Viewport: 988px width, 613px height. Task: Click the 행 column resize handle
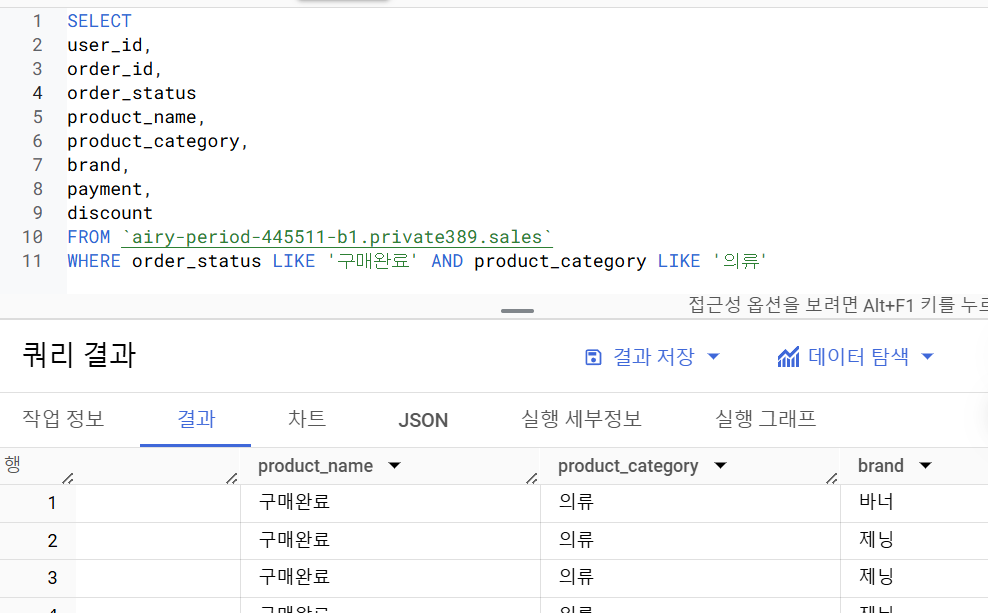tap(67, 478)
